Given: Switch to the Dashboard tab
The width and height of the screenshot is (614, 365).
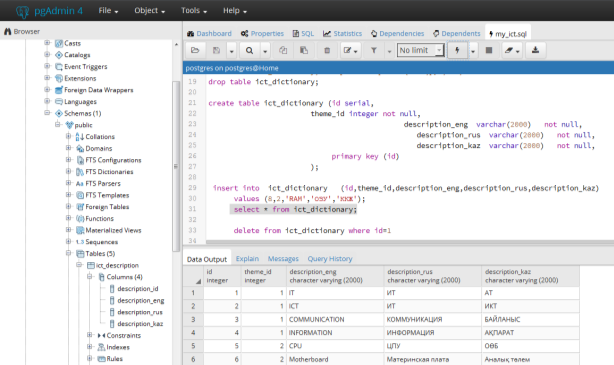Looking at the screenshot, I should point(209,34).
